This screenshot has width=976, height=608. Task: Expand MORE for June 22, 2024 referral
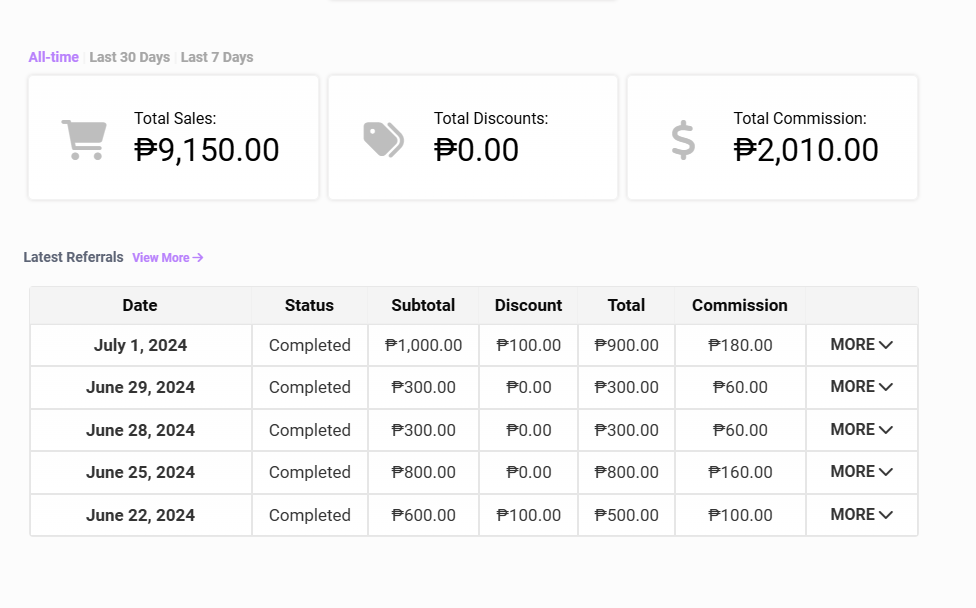pos(861,515)
